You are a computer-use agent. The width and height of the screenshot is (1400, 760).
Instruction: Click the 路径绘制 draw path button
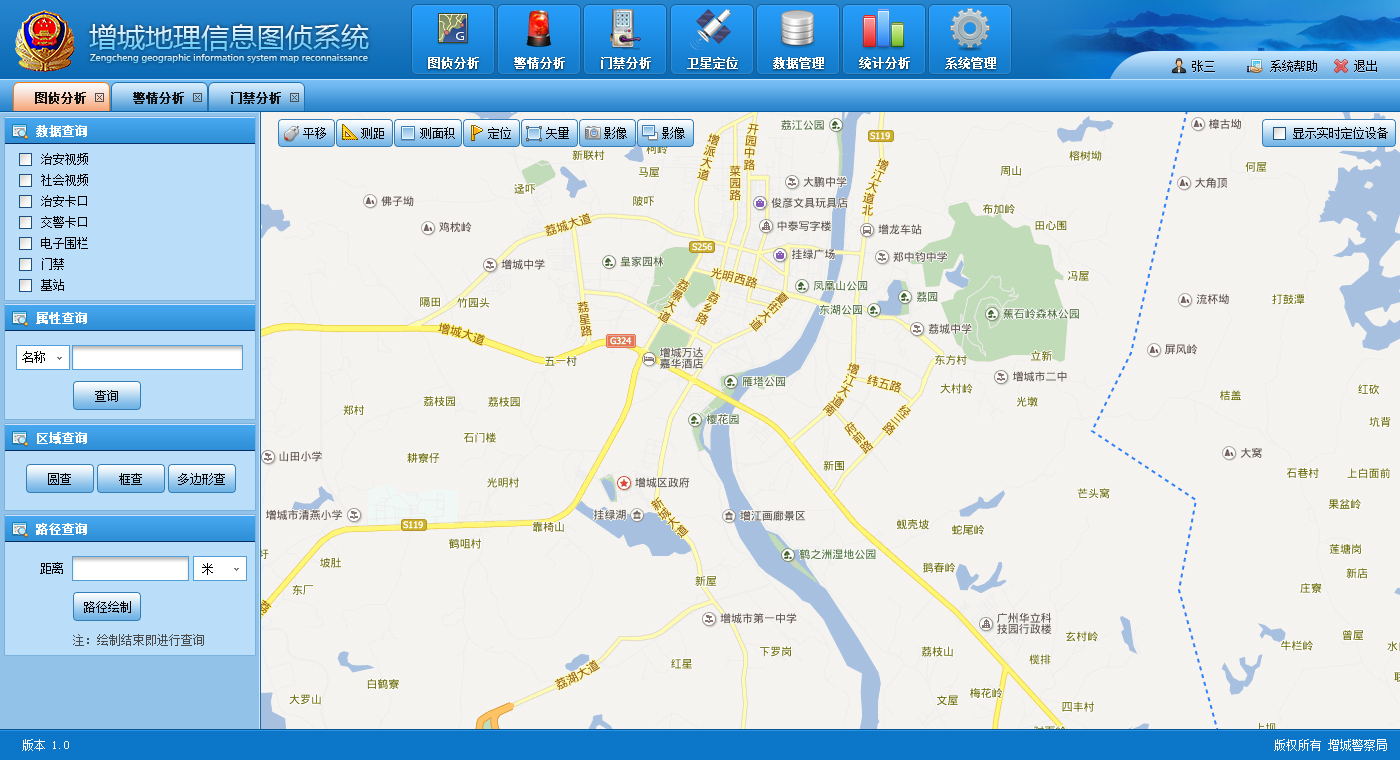[x=107, y=607]
